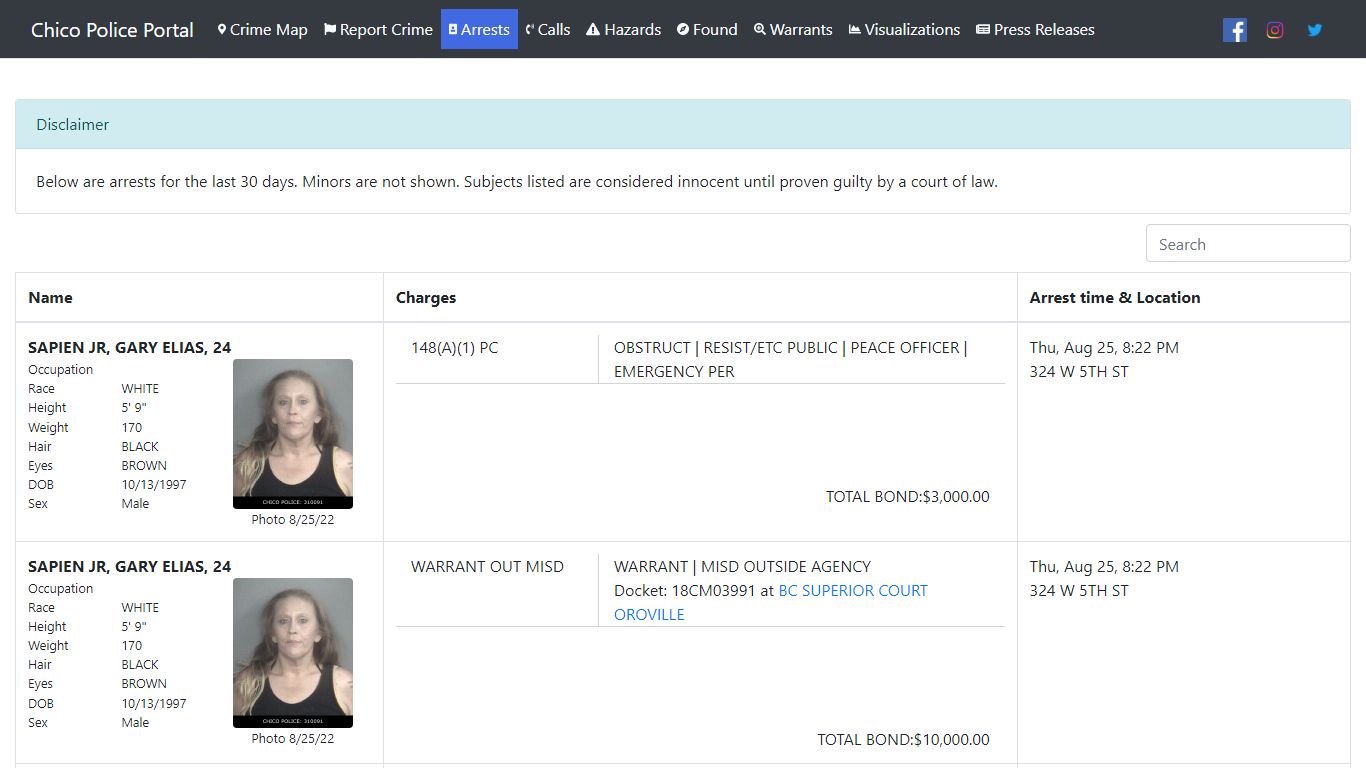Open the Warrants page
1366x768 pixels.
pos(793,29)
